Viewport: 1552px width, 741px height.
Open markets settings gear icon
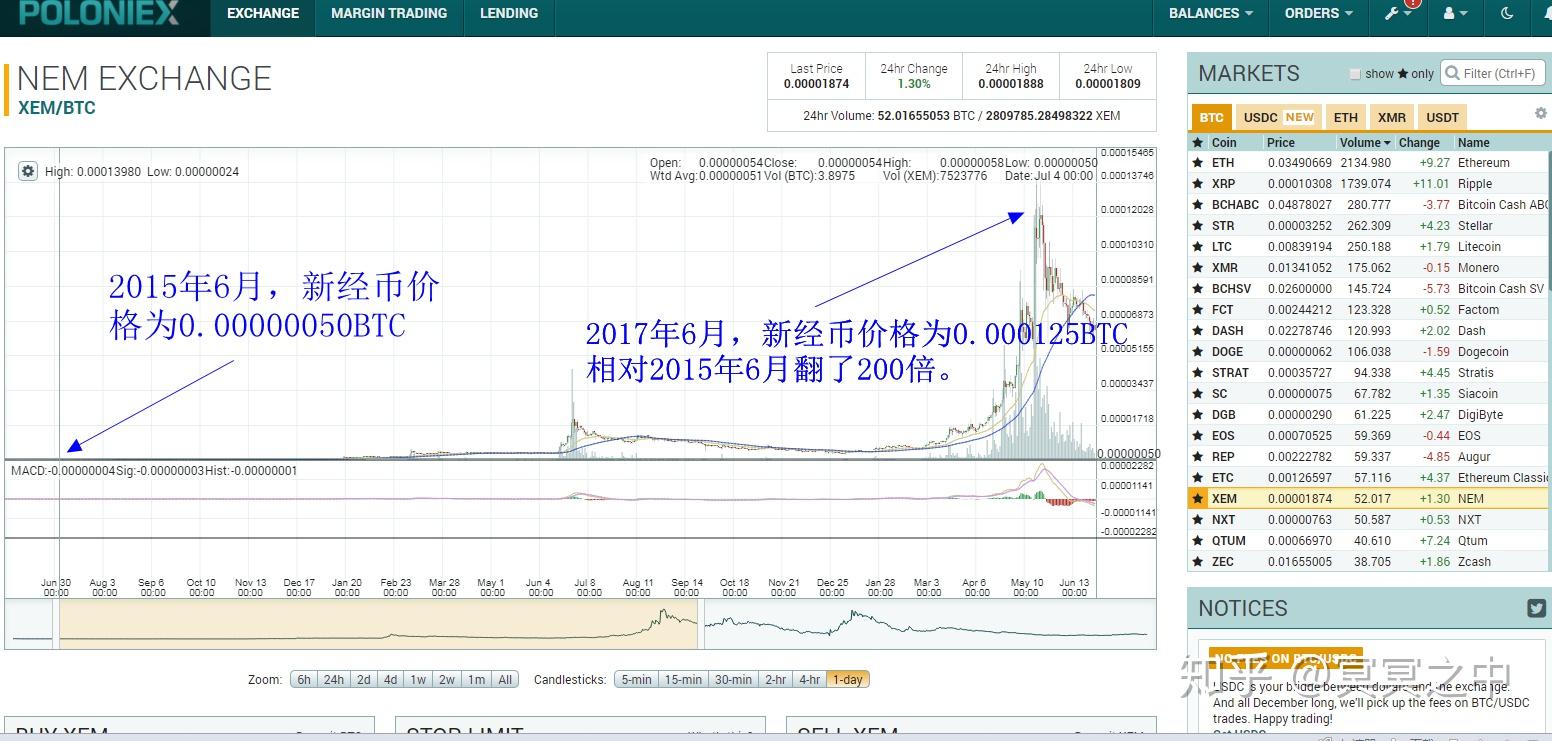click(1540, 114)
